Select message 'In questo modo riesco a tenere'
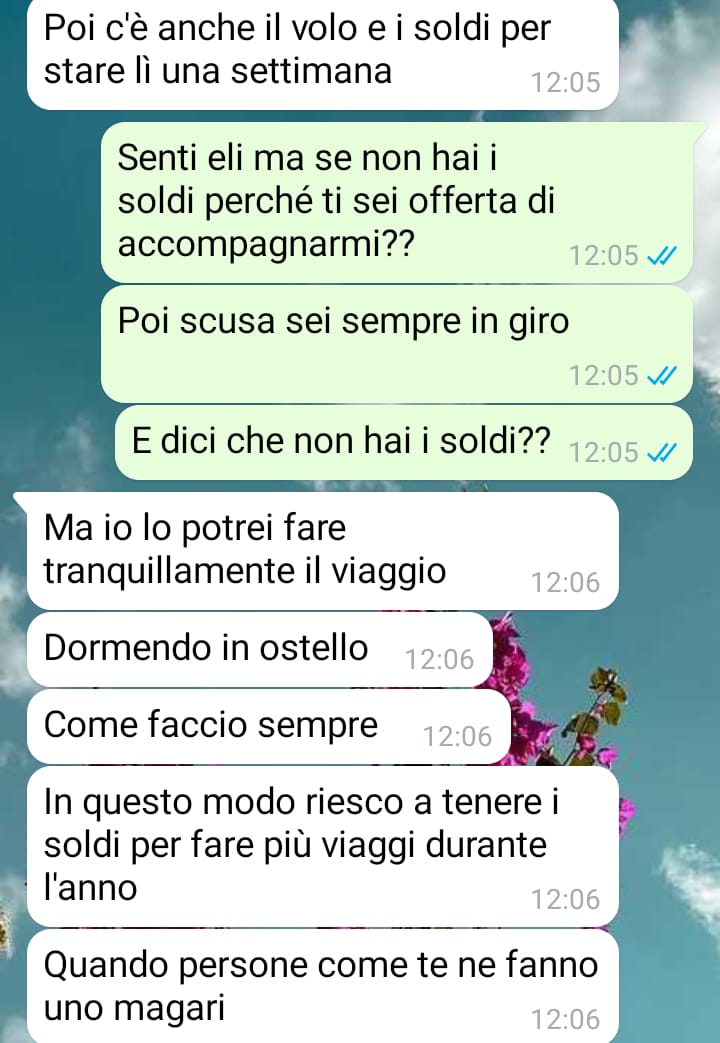The width and height of the screenshot is (720, 1043). [x=323, y=846]
